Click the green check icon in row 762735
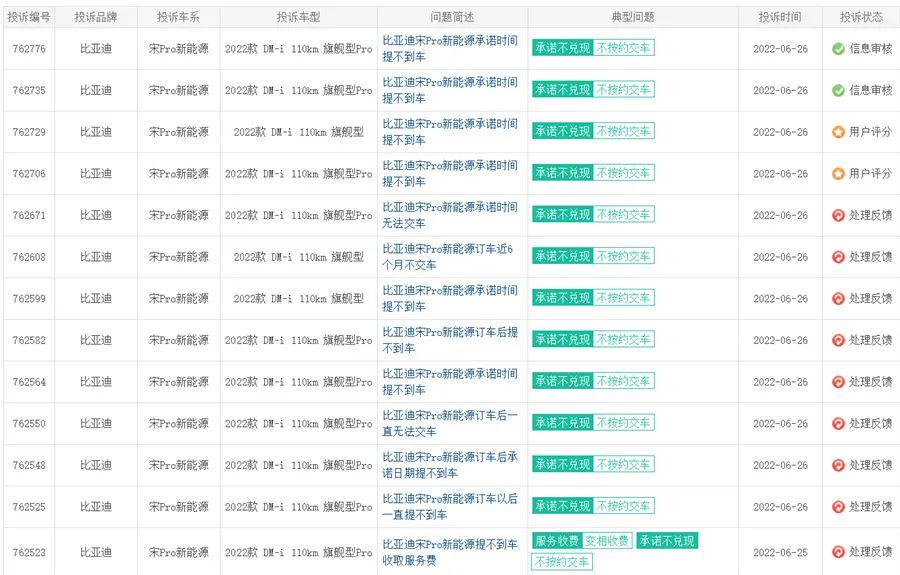 pyautogui.click(x=838, y=90)
